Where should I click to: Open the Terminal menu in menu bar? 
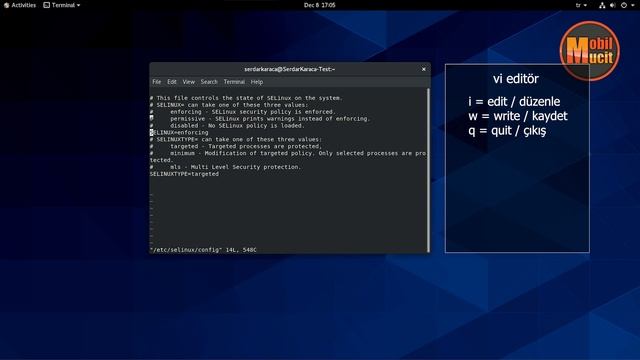tap(234, 82)
